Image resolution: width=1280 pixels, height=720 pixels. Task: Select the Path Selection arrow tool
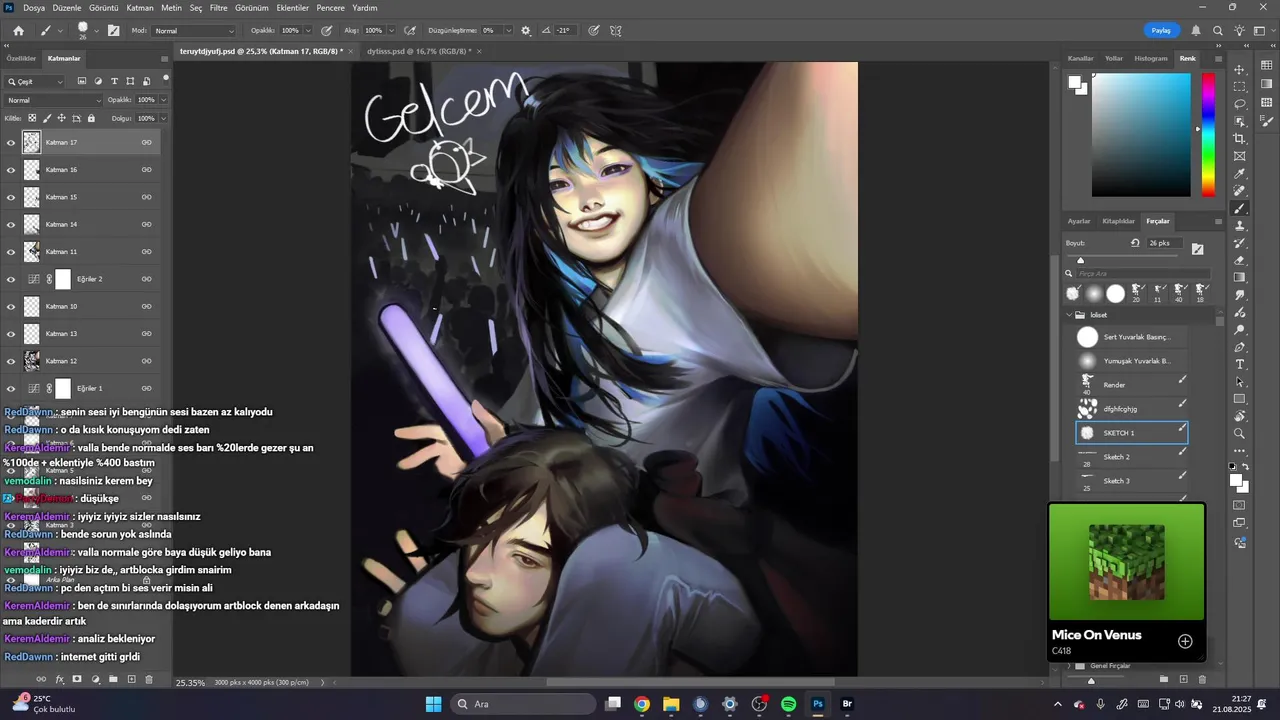click(x=1240, y=382)
